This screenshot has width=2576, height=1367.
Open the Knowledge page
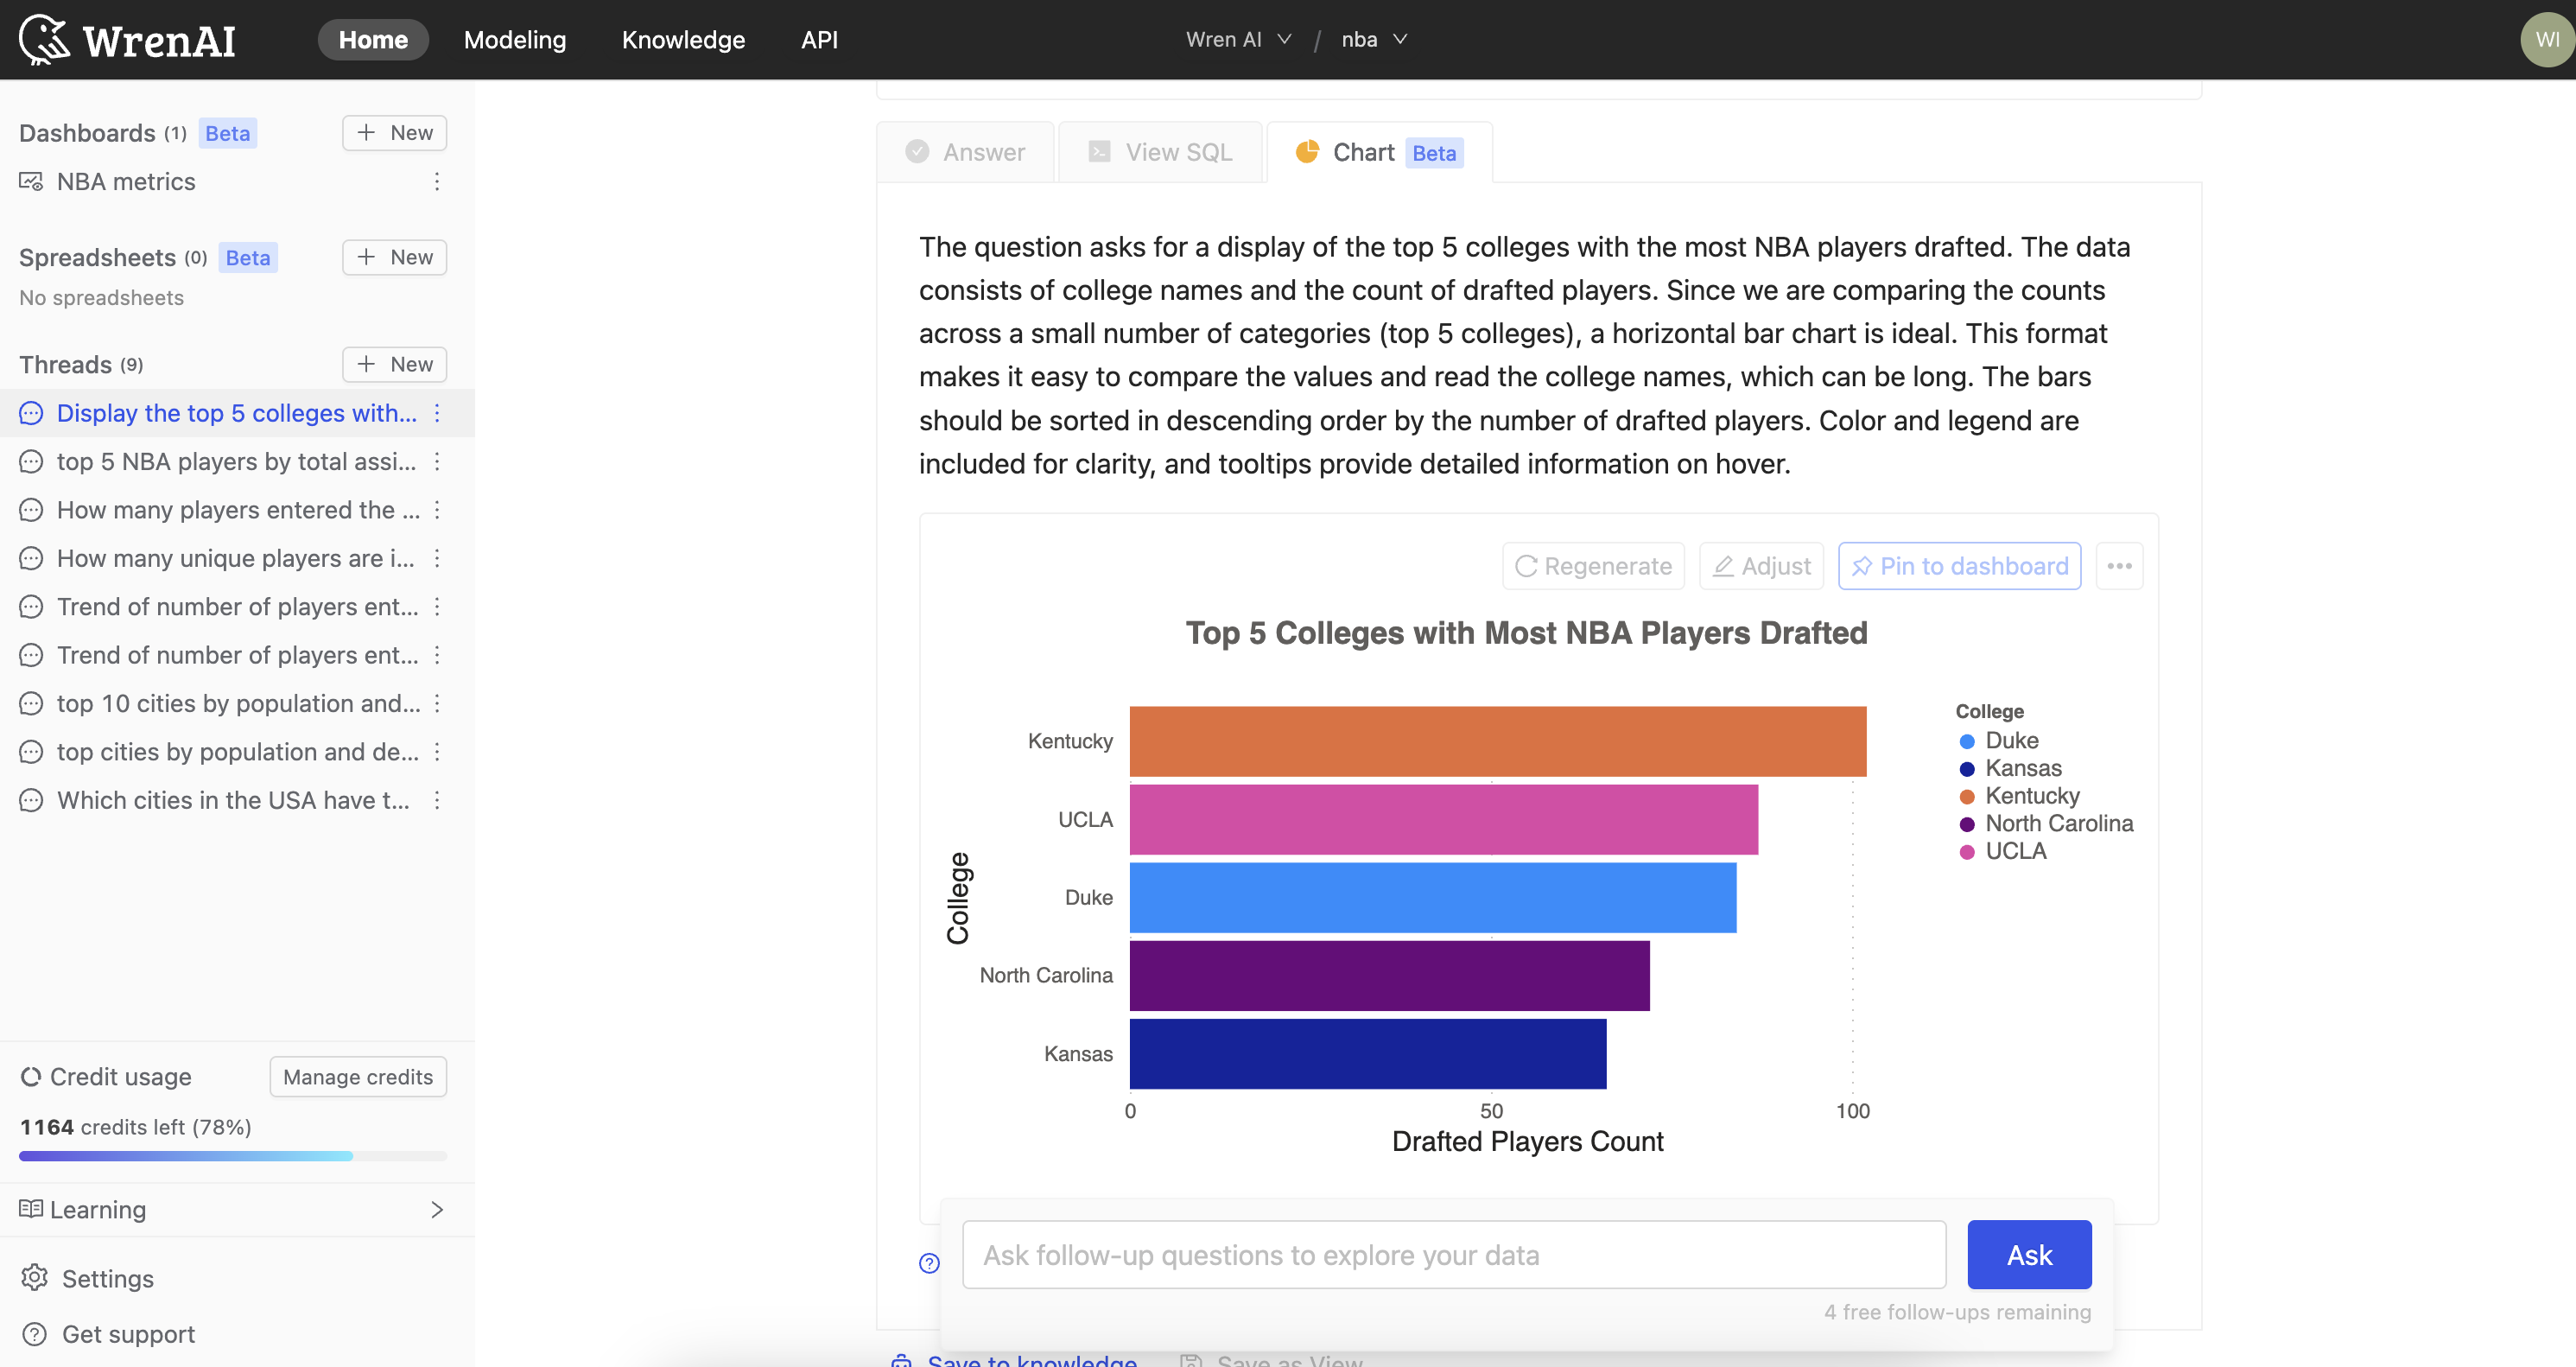click(x=683, y=40)
